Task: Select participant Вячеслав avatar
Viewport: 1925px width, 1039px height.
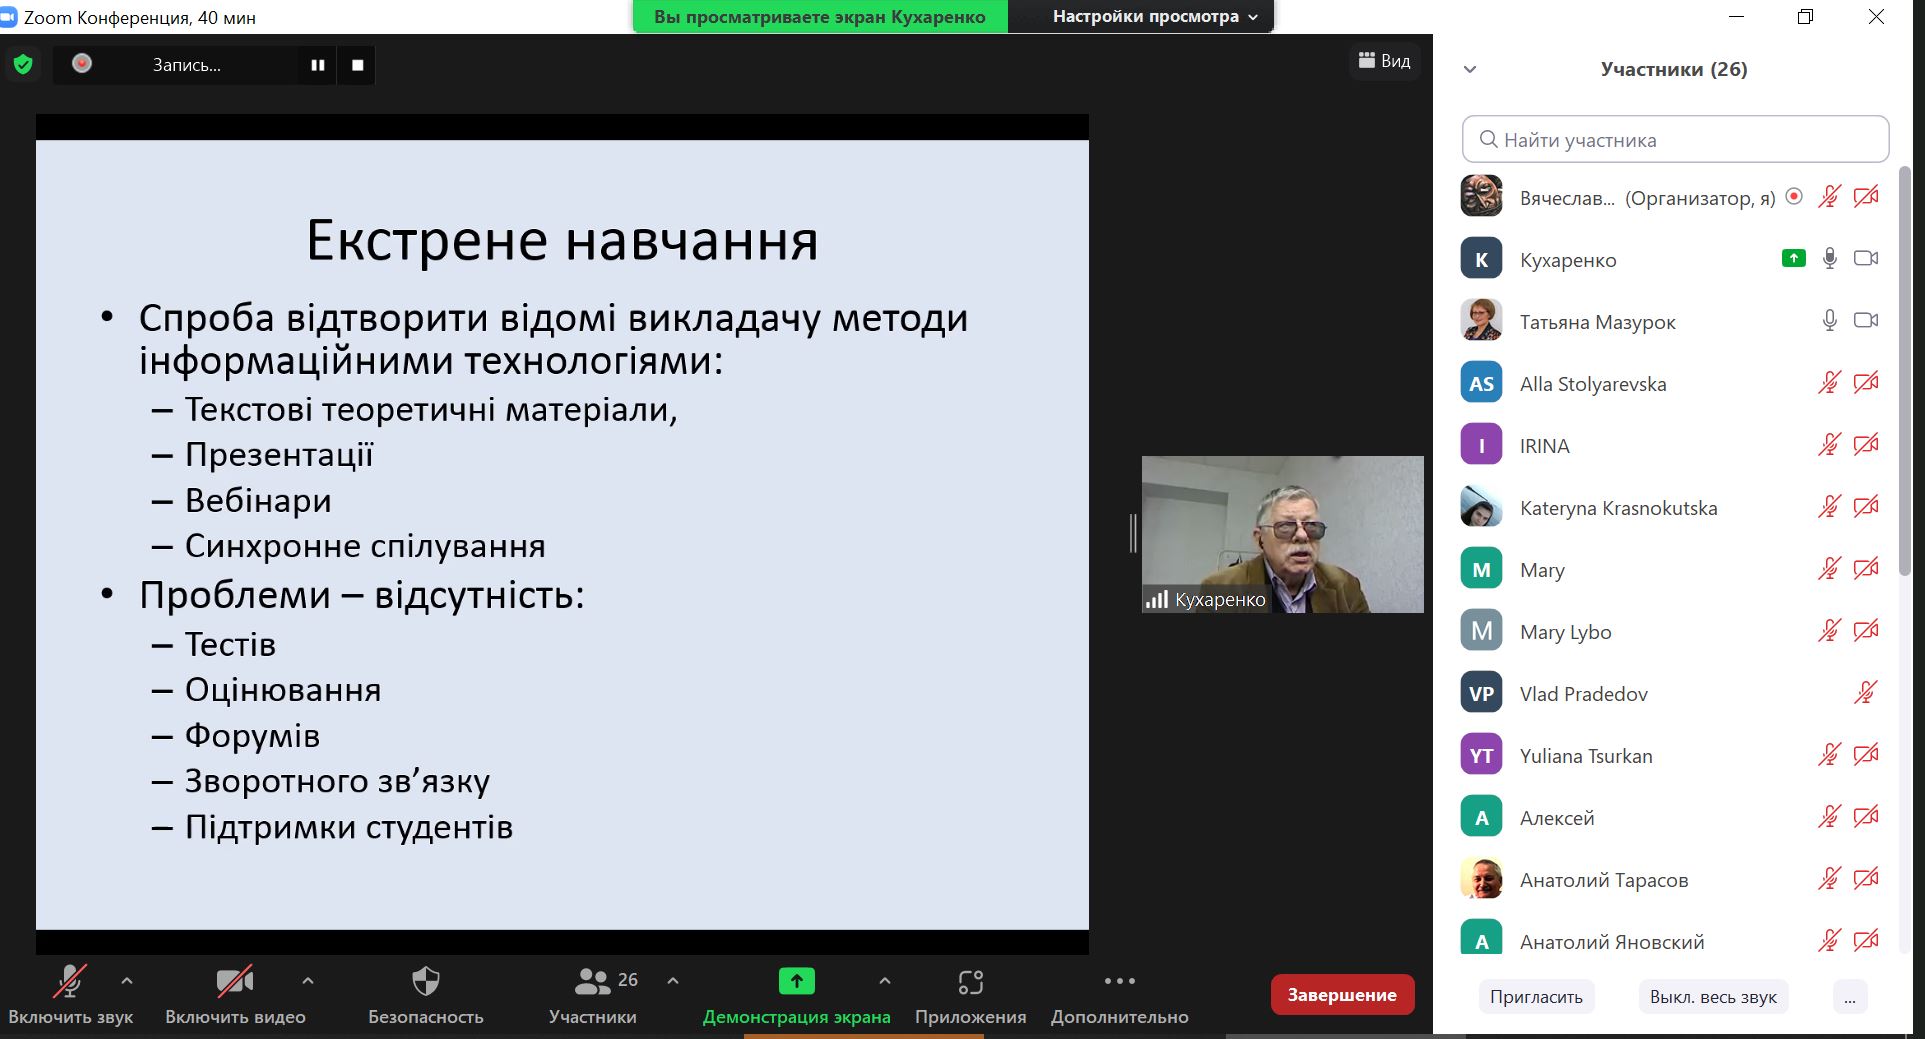Action: click(1481, 196)
